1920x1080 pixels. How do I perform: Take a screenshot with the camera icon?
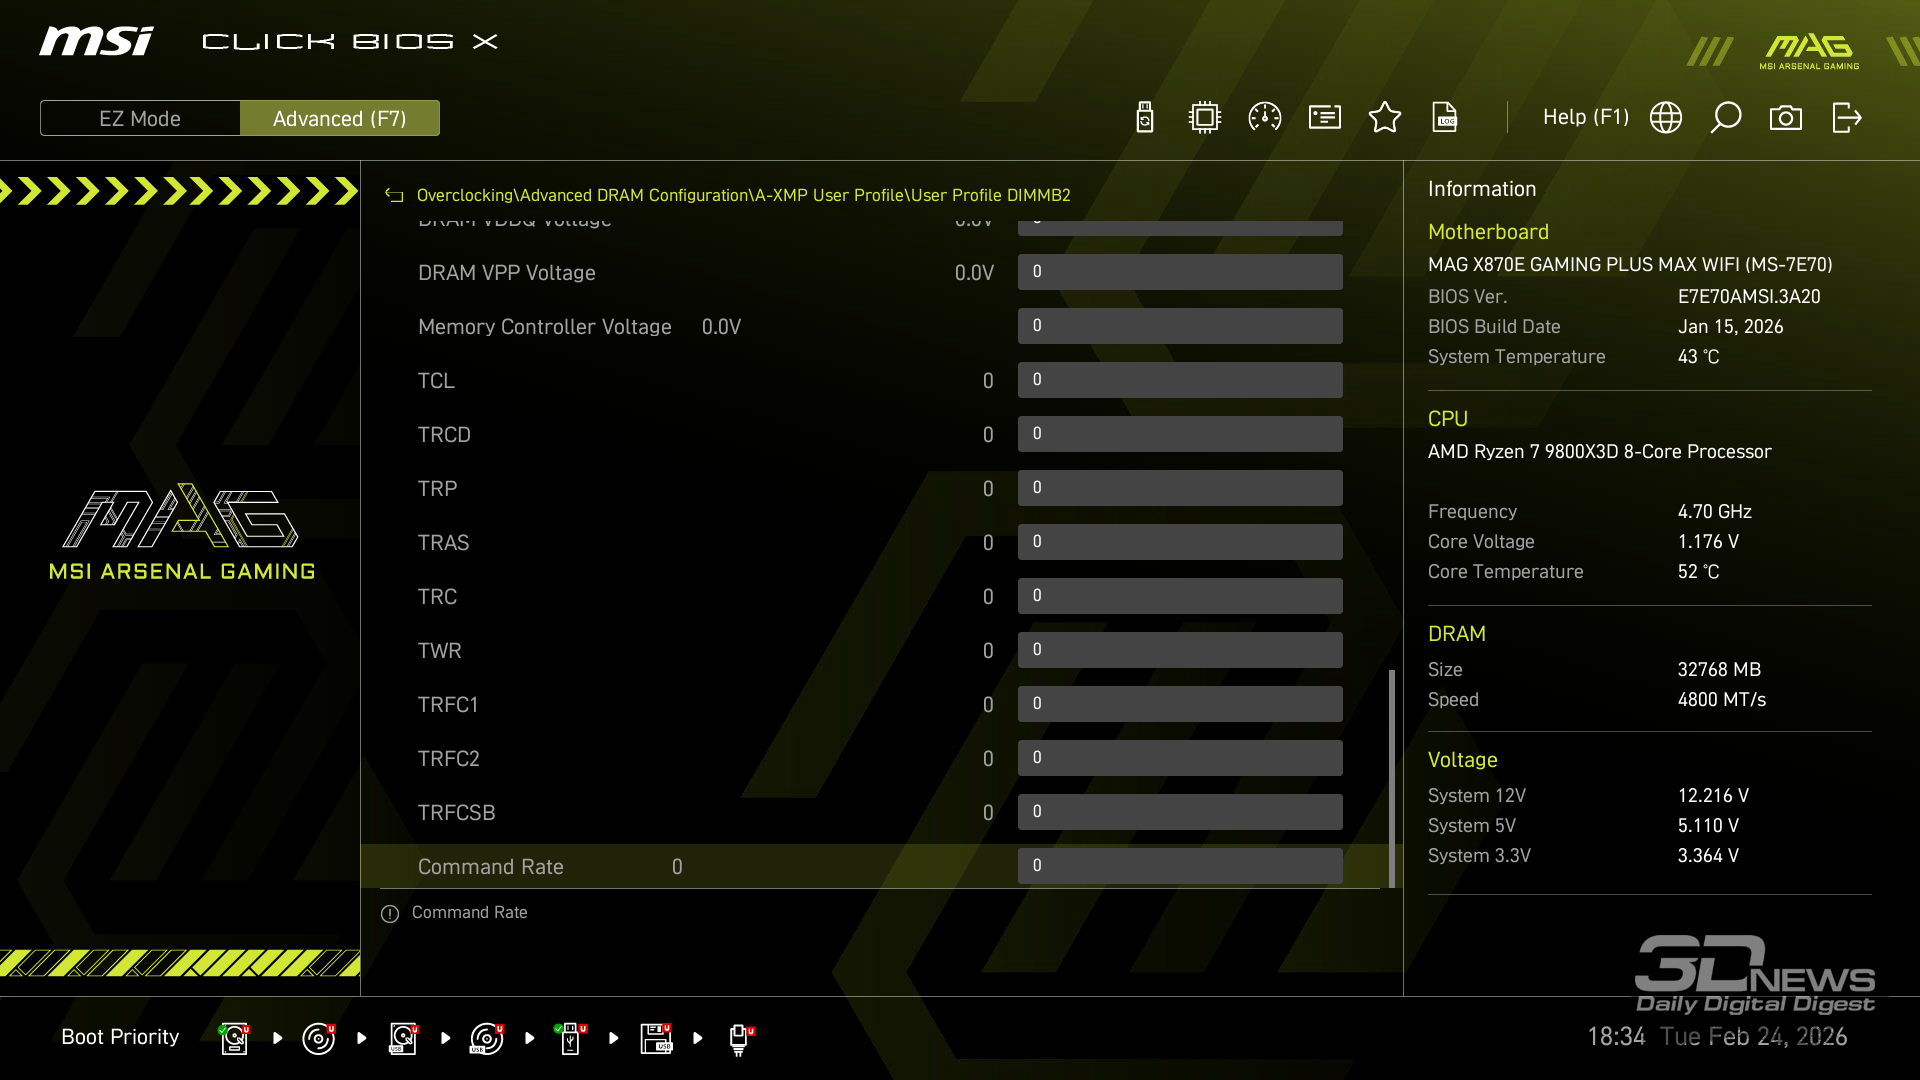pyautogui.click(x=1786, y=118)
